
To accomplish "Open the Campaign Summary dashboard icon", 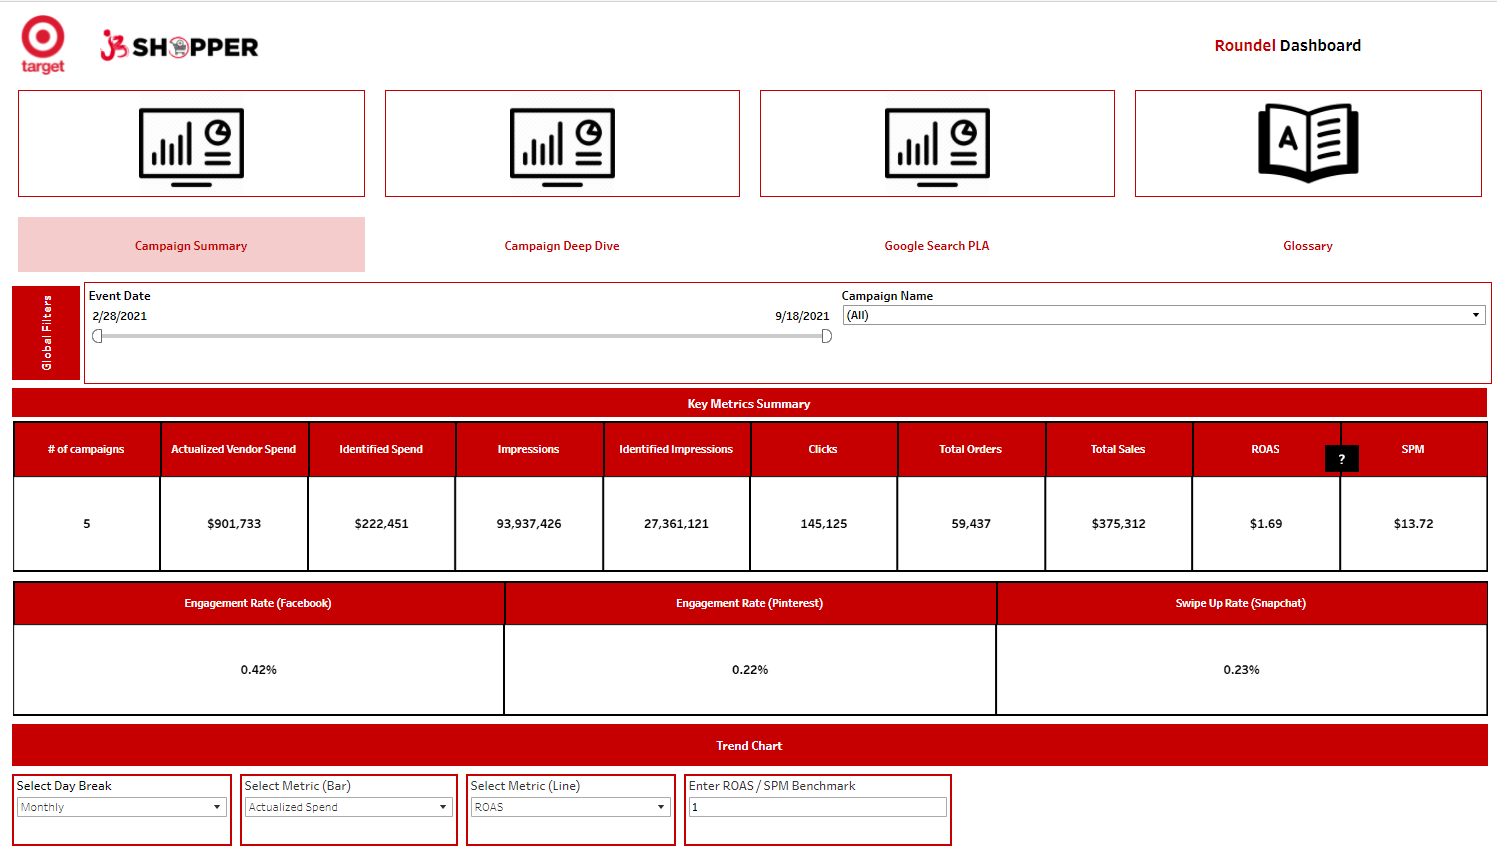I will click(x=191, y=143).
